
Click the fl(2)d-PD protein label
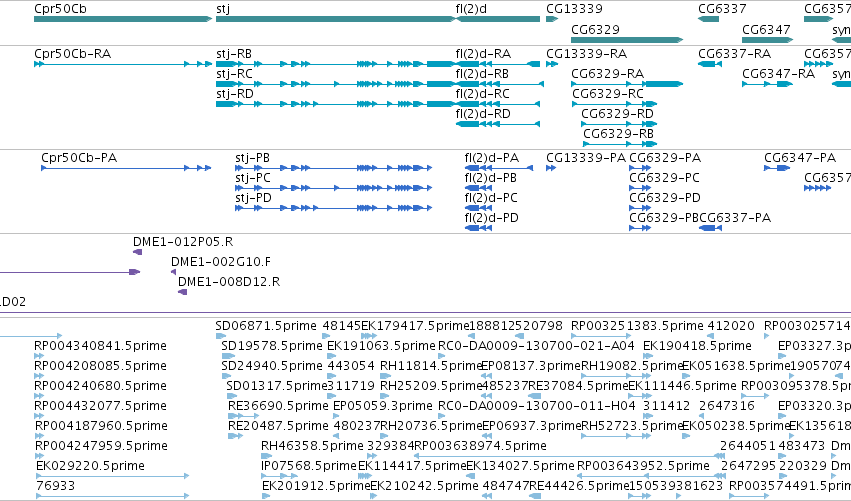492,218
